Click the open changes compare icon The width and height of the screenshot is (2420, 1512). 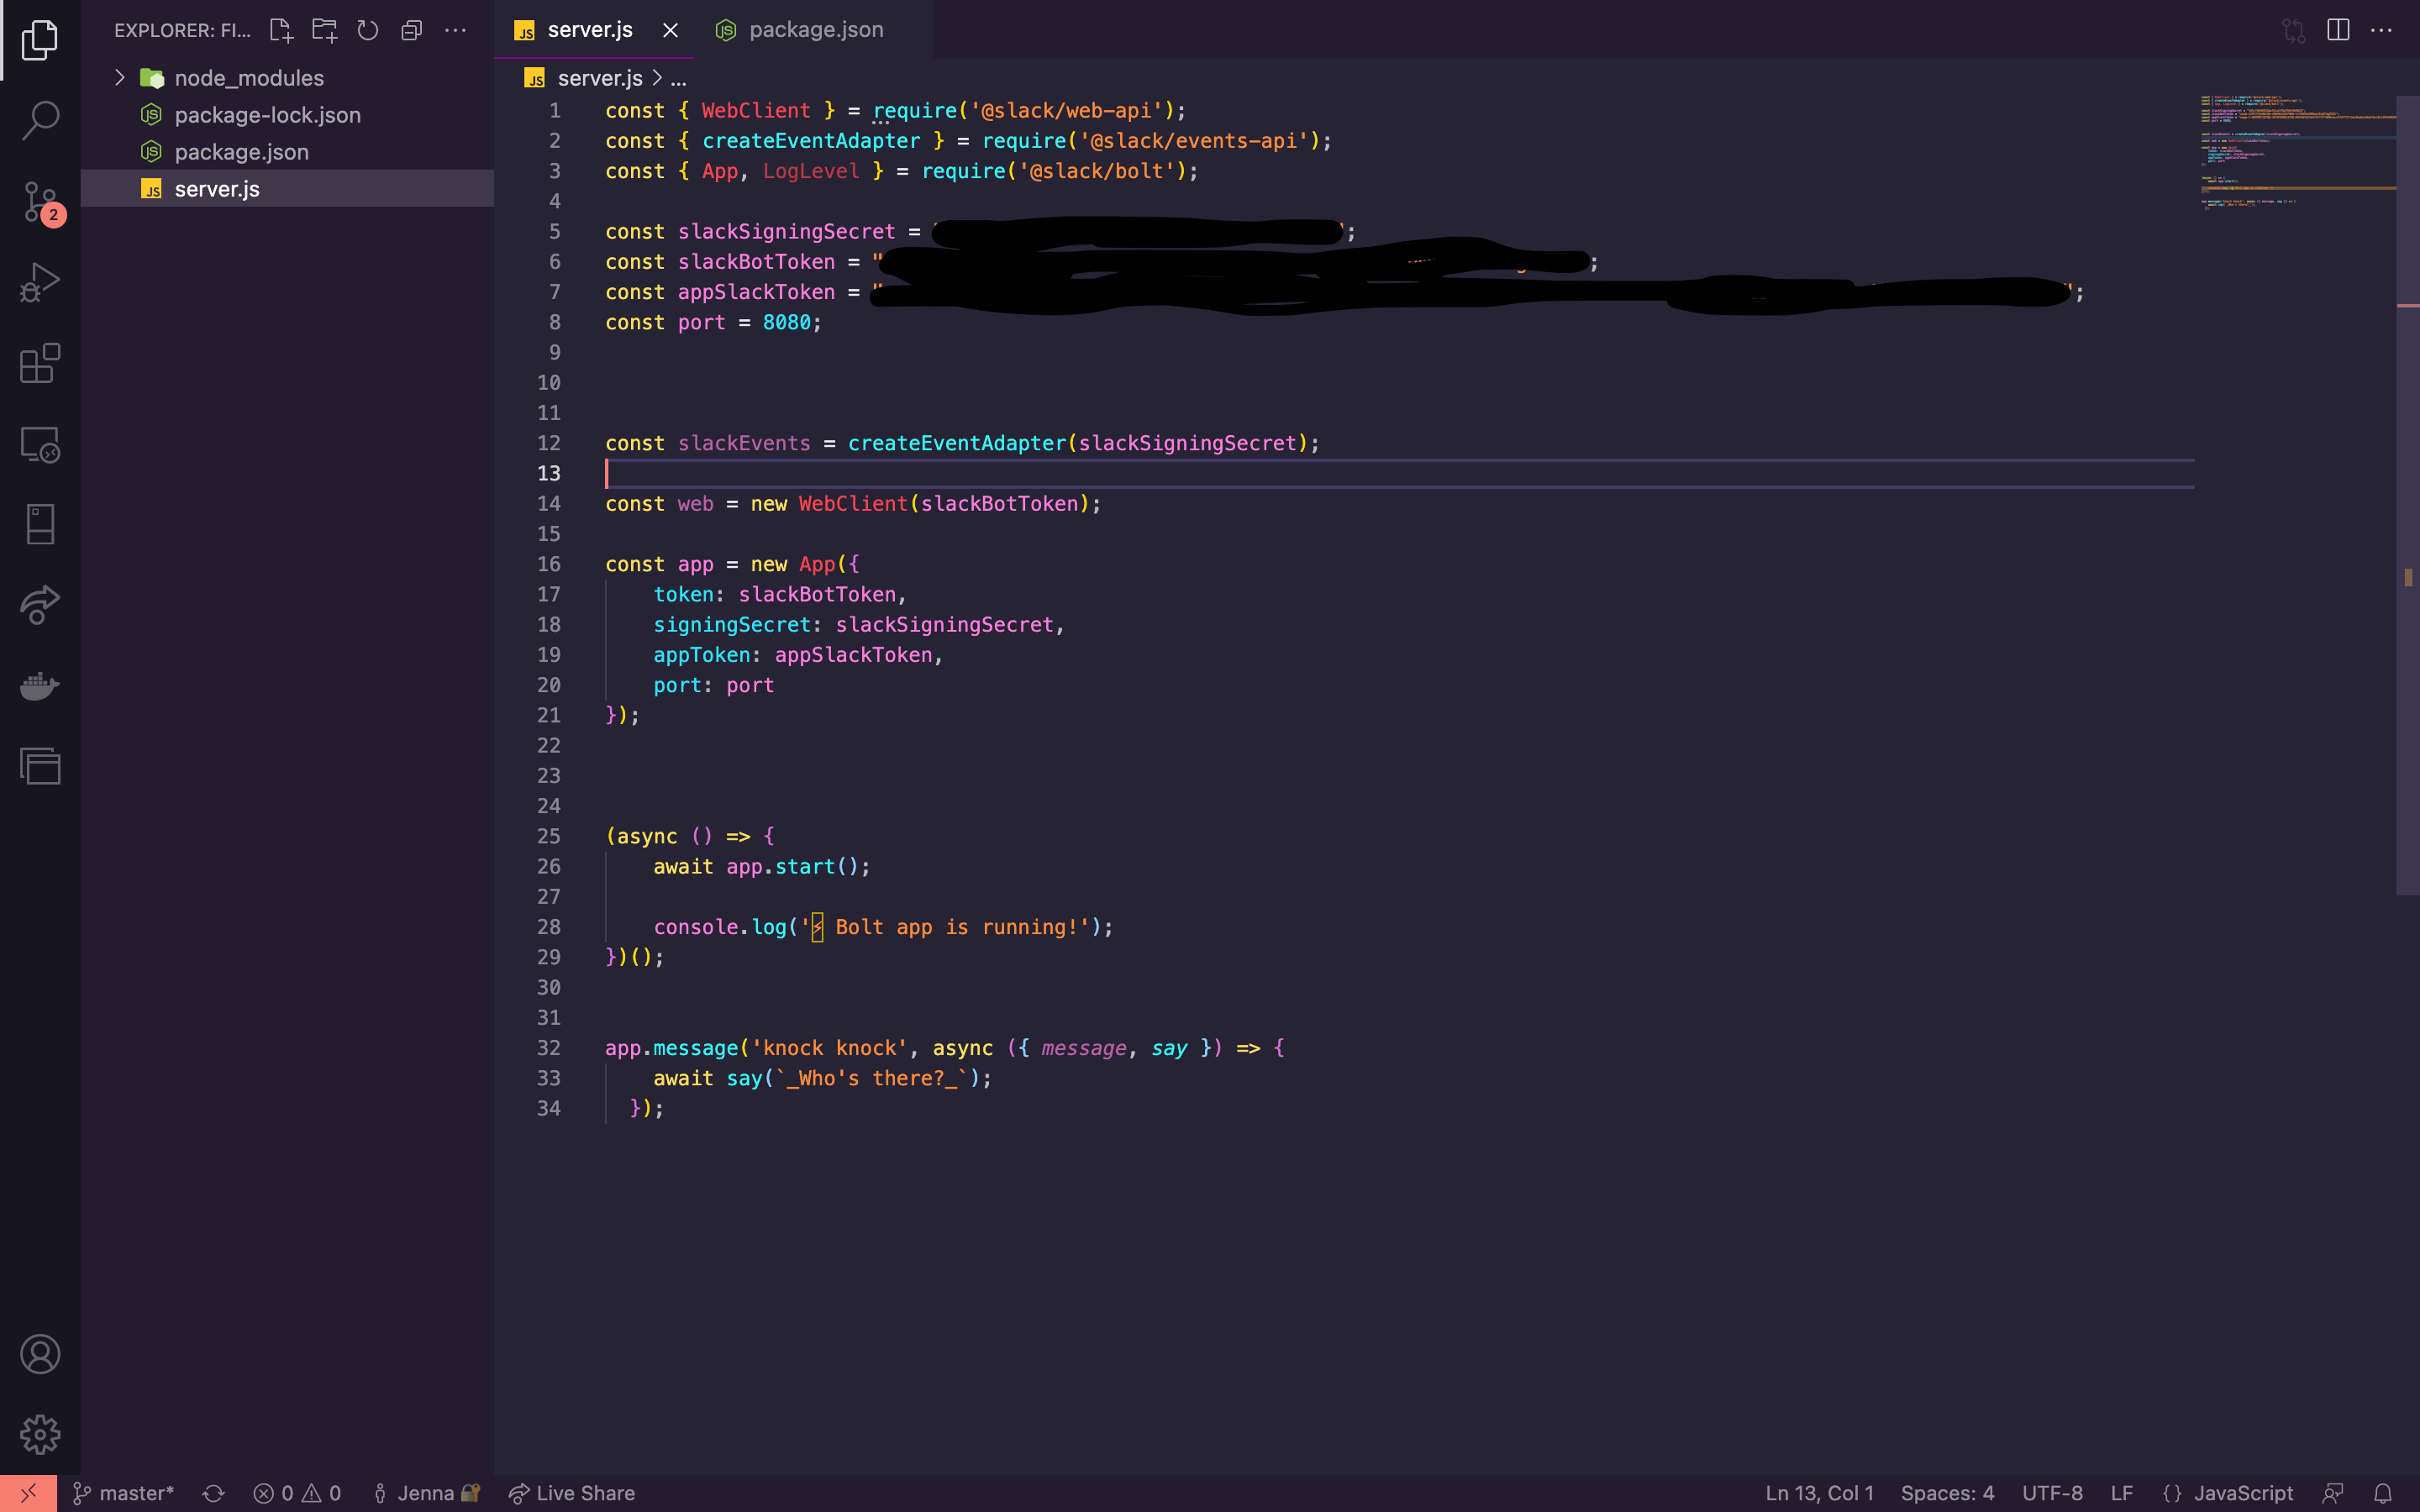2294,30
